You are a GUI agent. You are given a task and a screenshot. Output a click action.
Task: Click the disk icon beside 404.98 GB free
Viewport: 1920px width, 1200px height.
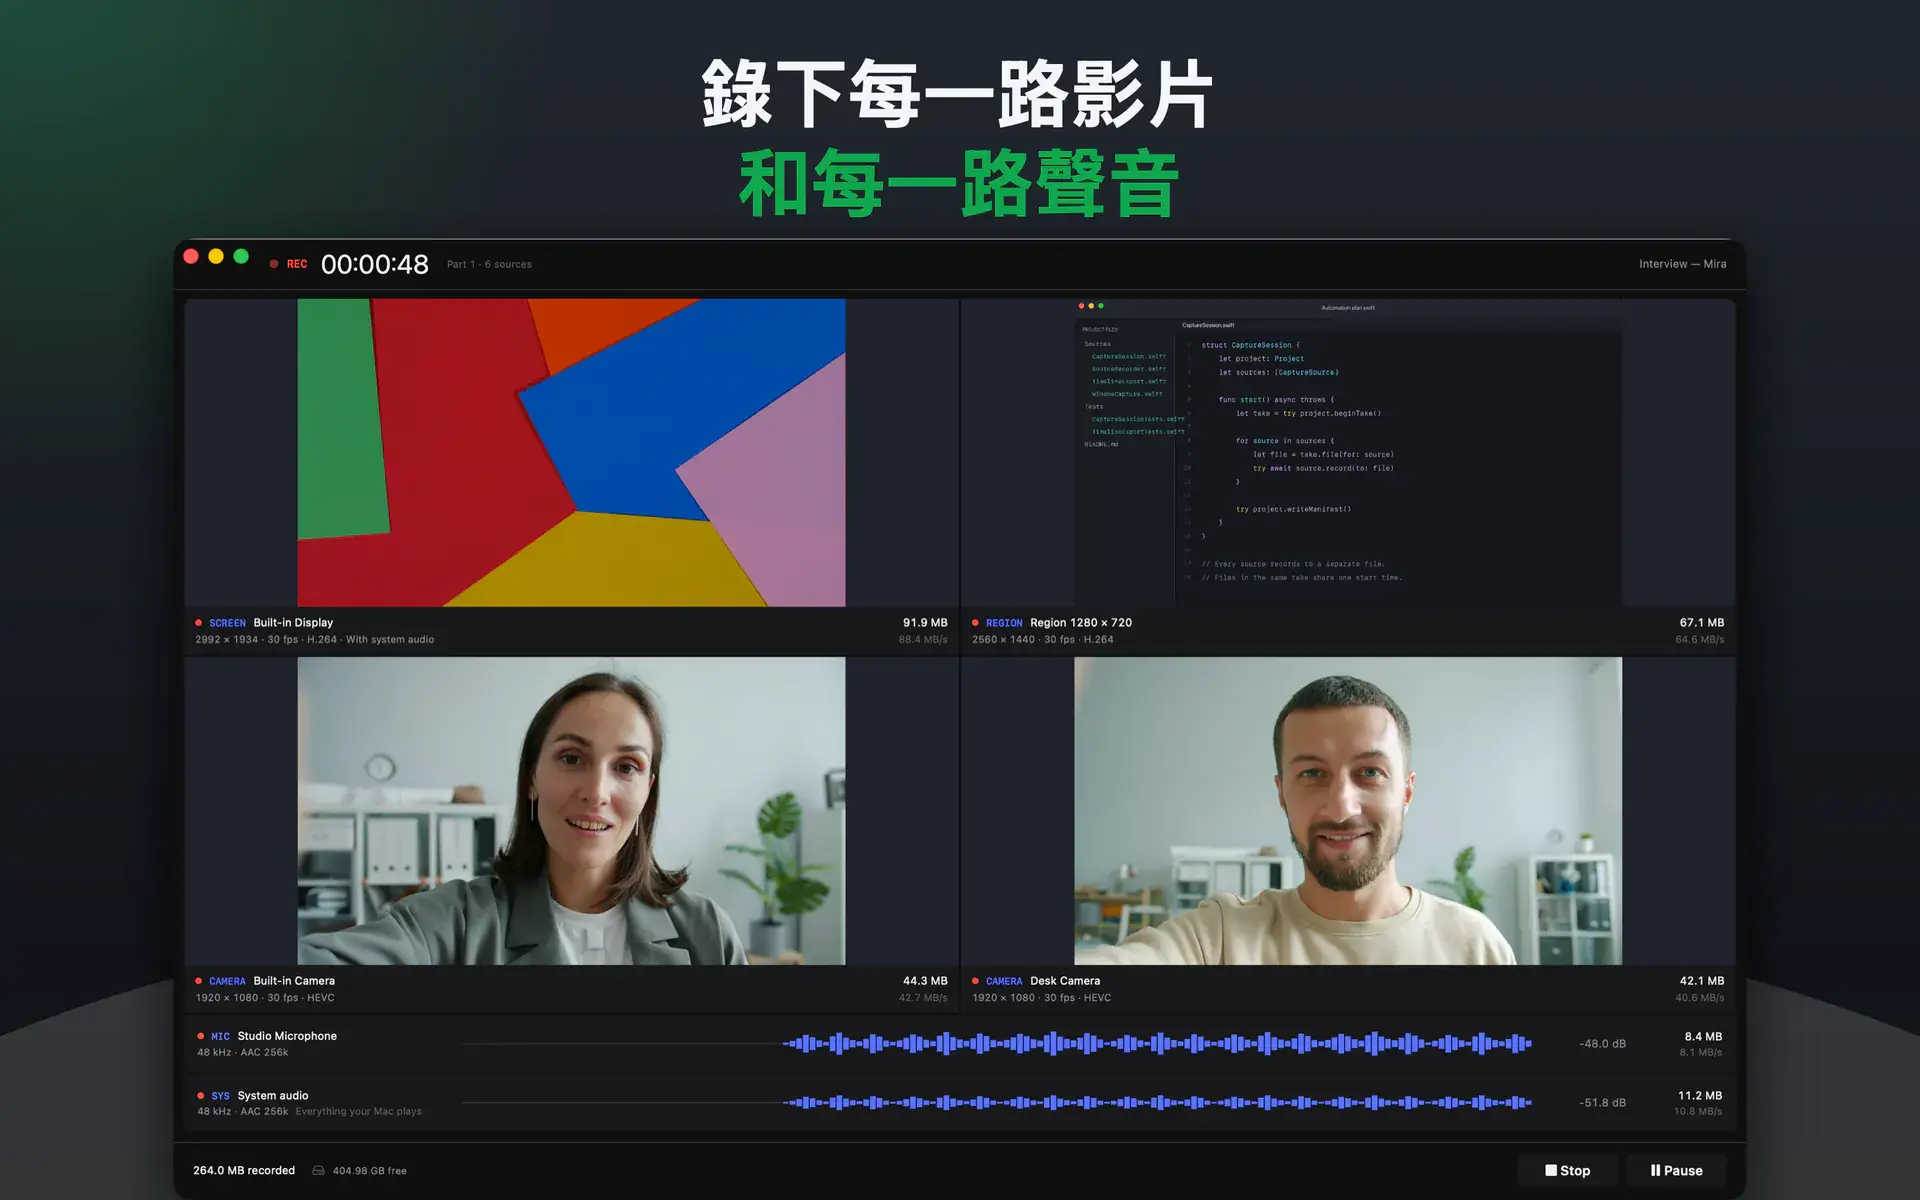coord(318,1170)
